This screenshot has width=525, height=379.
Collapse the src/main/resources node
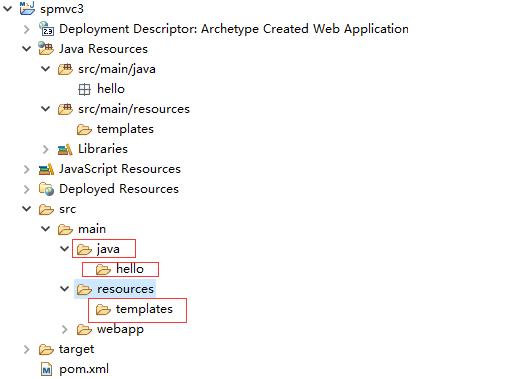[x=46, y=109]
